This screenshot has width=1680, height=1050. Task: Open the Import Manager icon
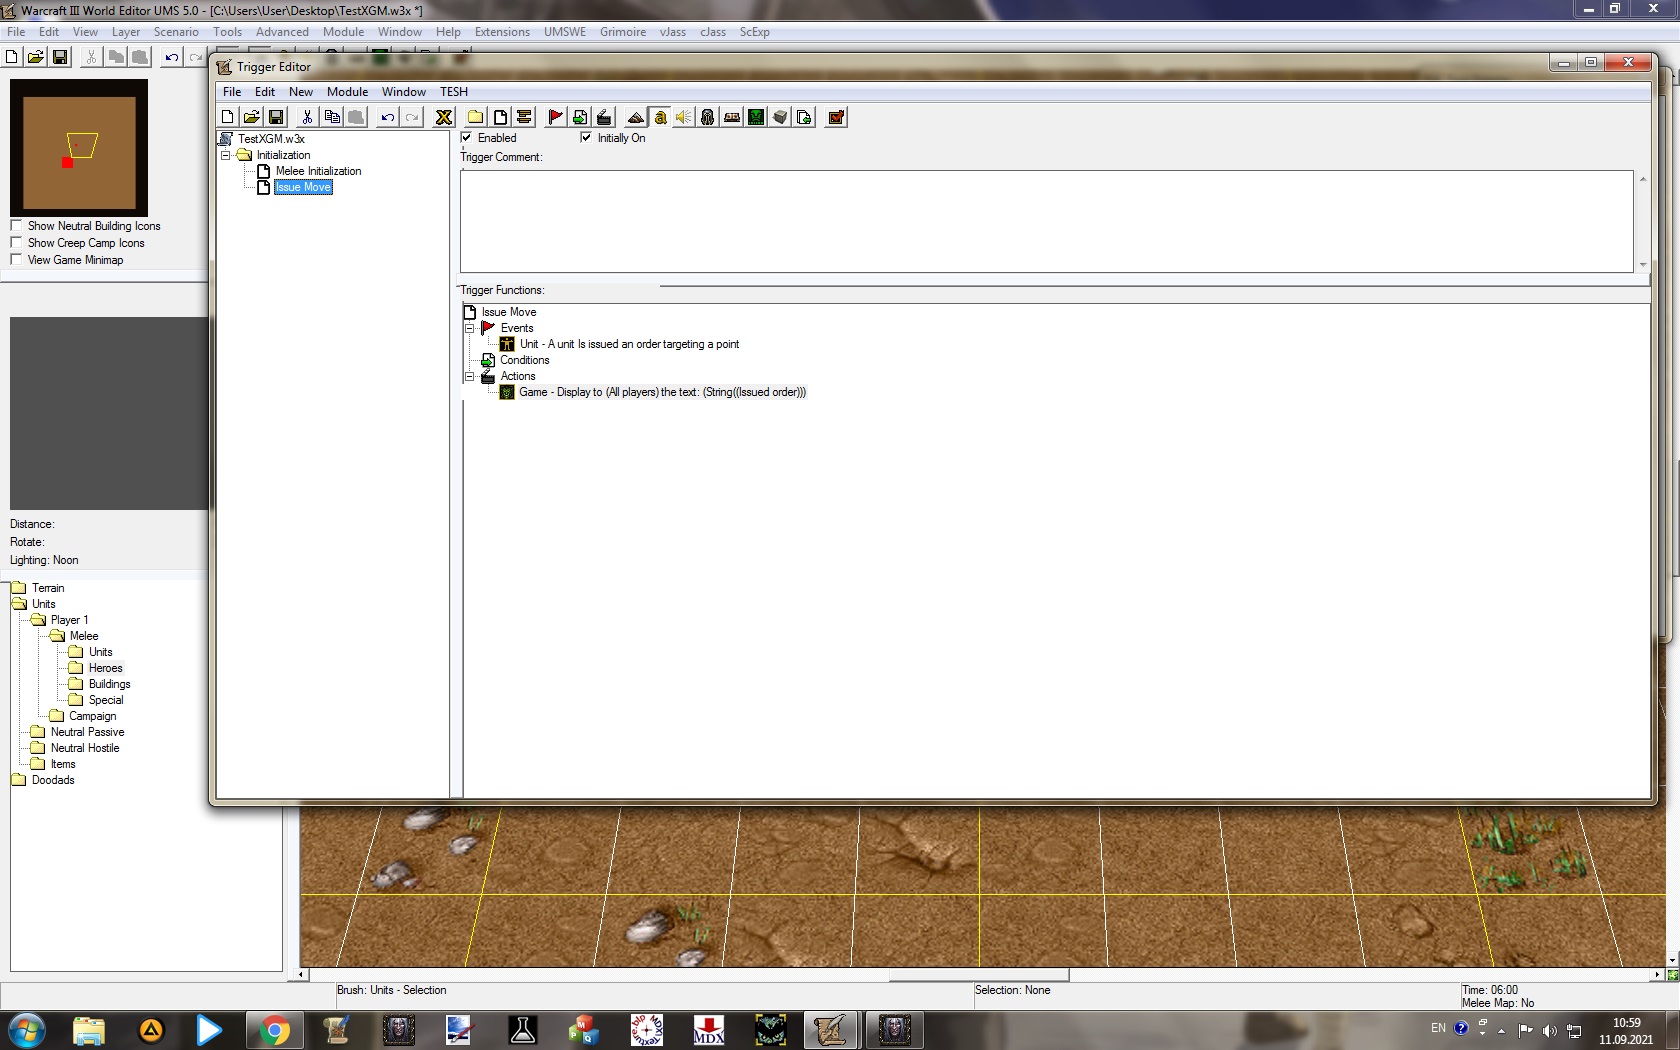coord(804,117)
